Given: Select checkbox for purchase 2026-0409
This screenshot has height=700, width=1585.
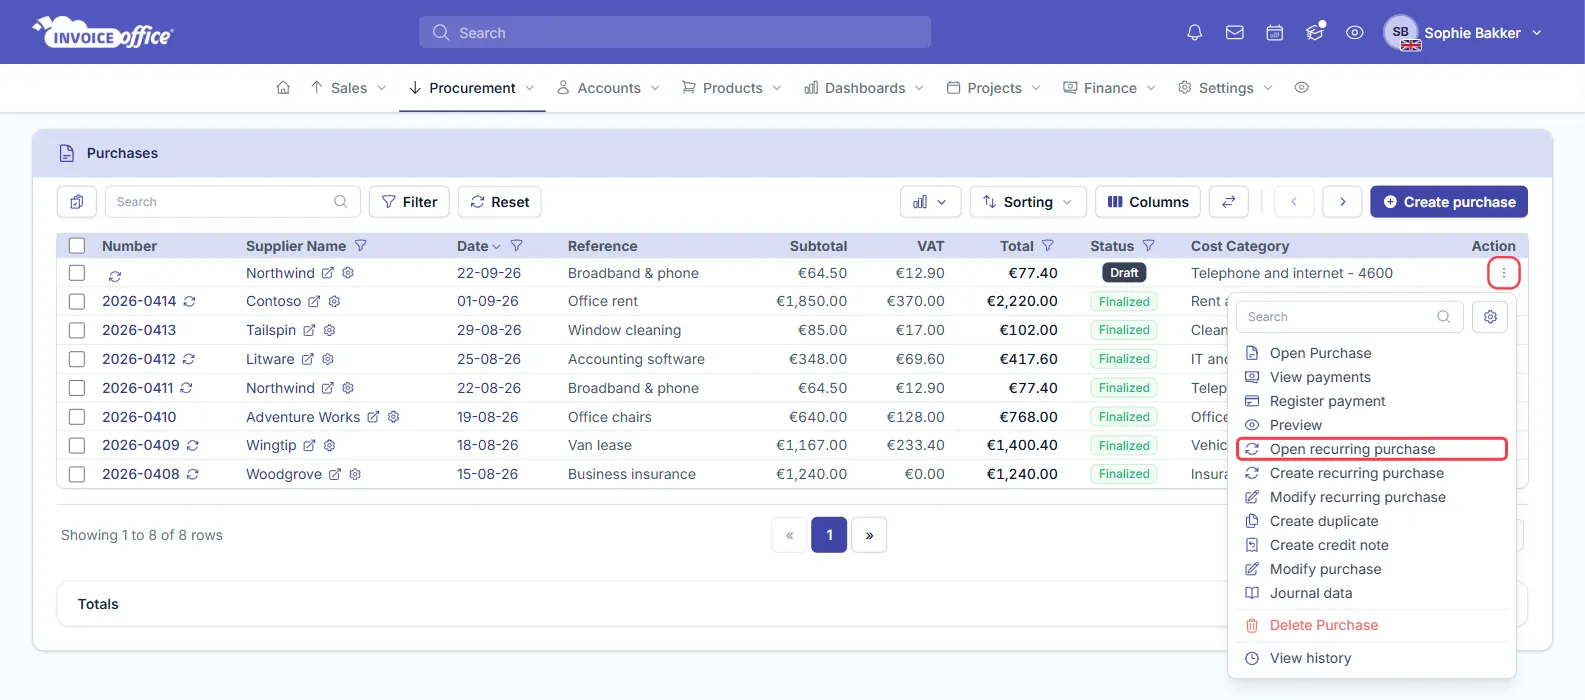Looking at the screenshot, I should point(77,445).
